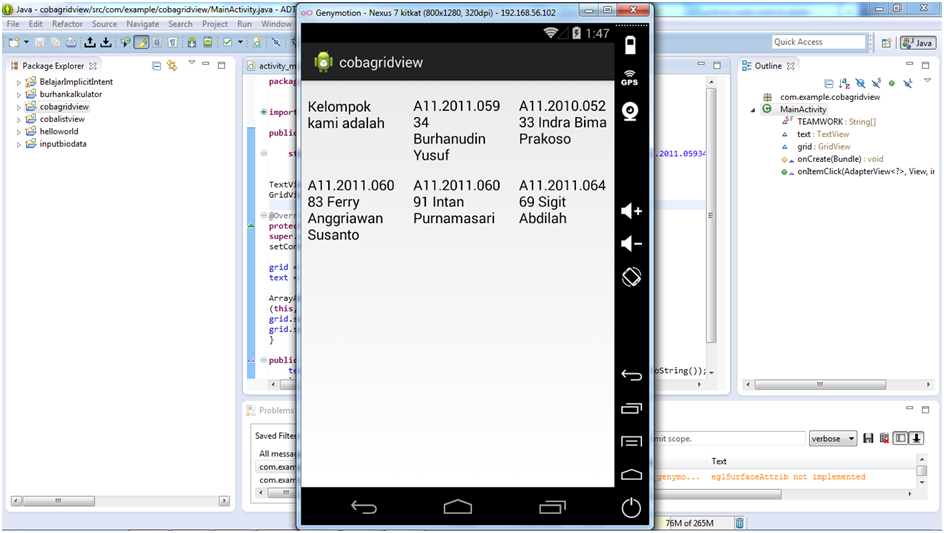Tap Android navigation bar home button
This screenshot has height=533, width=944.
[x=458, y=508]
